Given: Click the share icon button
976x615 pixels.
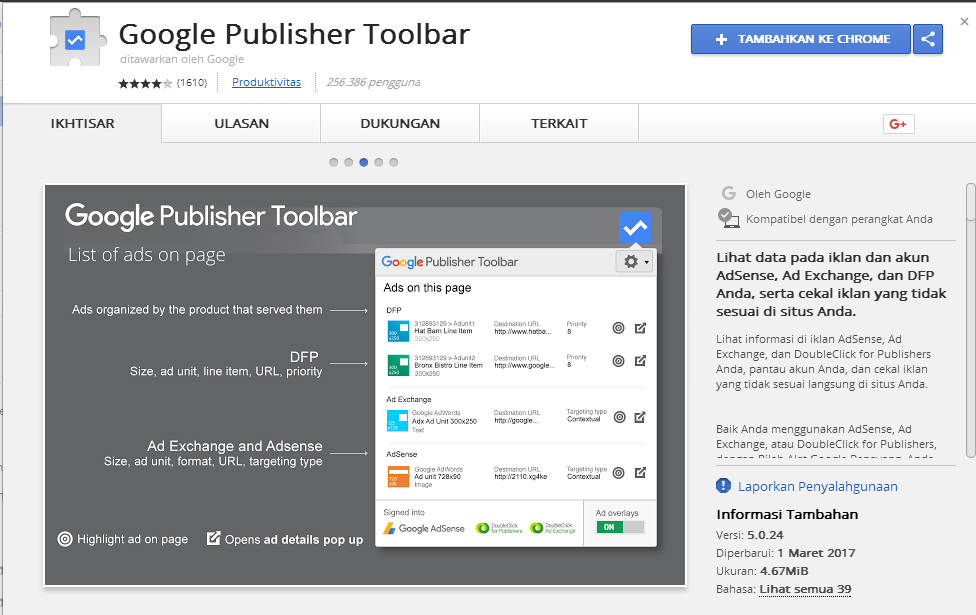Looking at the screenshot, I should [x=928, y=39].
